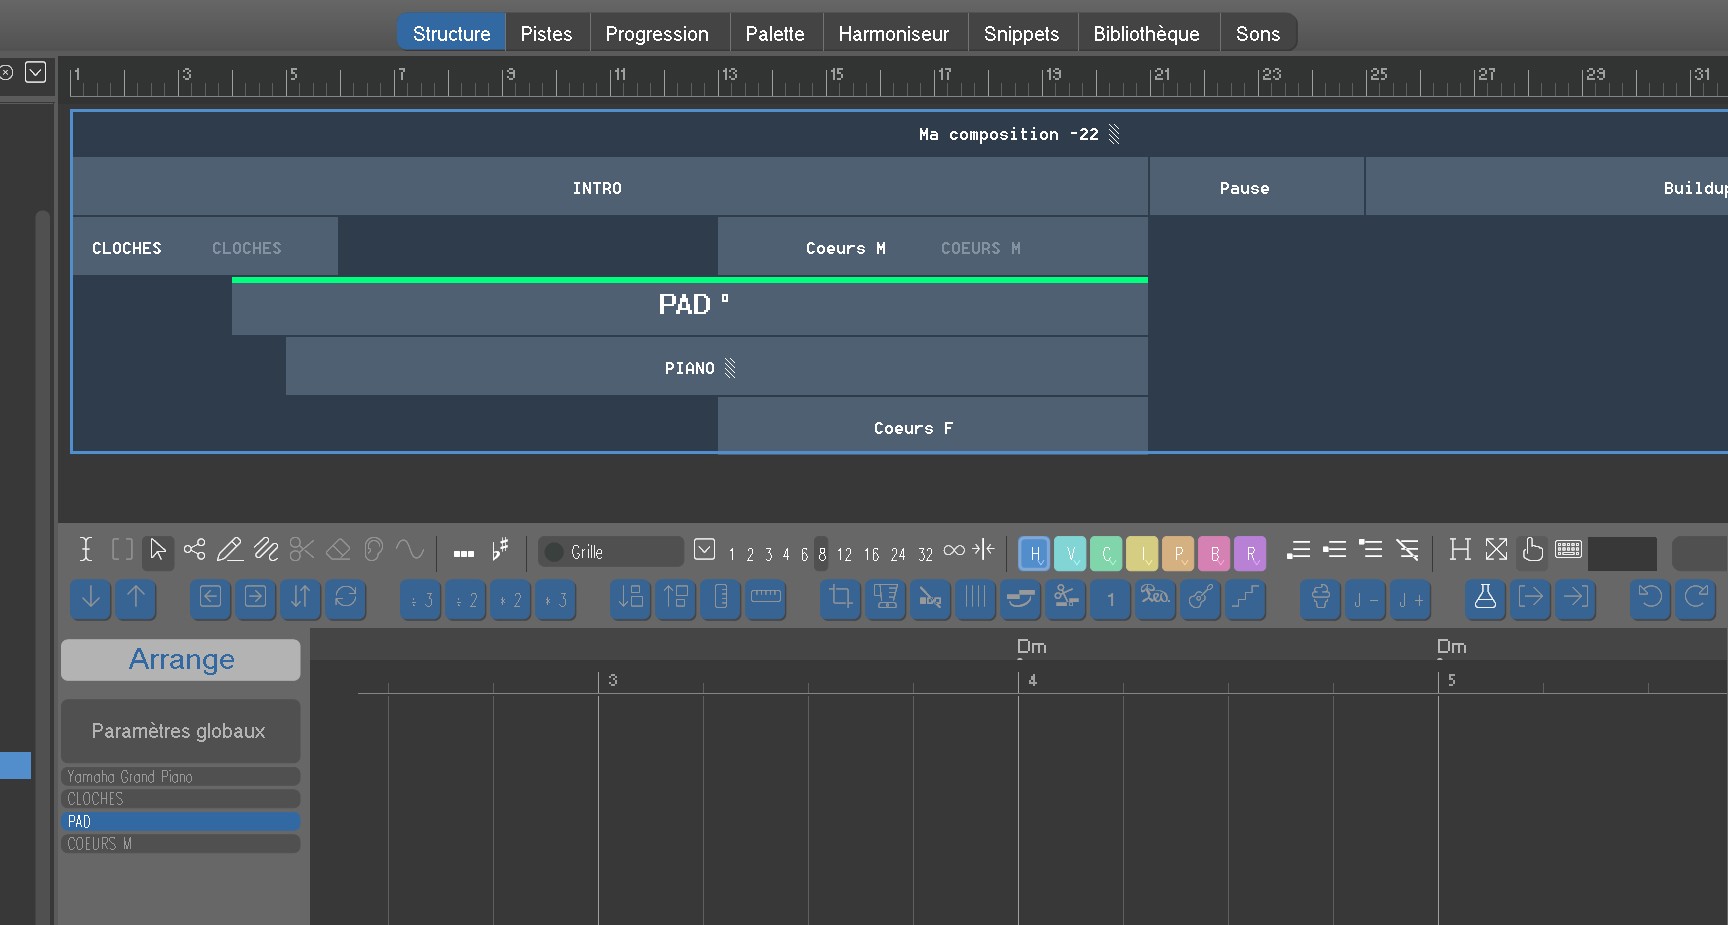
Task: Open Paramètres globaux
Action: [180, 731]
